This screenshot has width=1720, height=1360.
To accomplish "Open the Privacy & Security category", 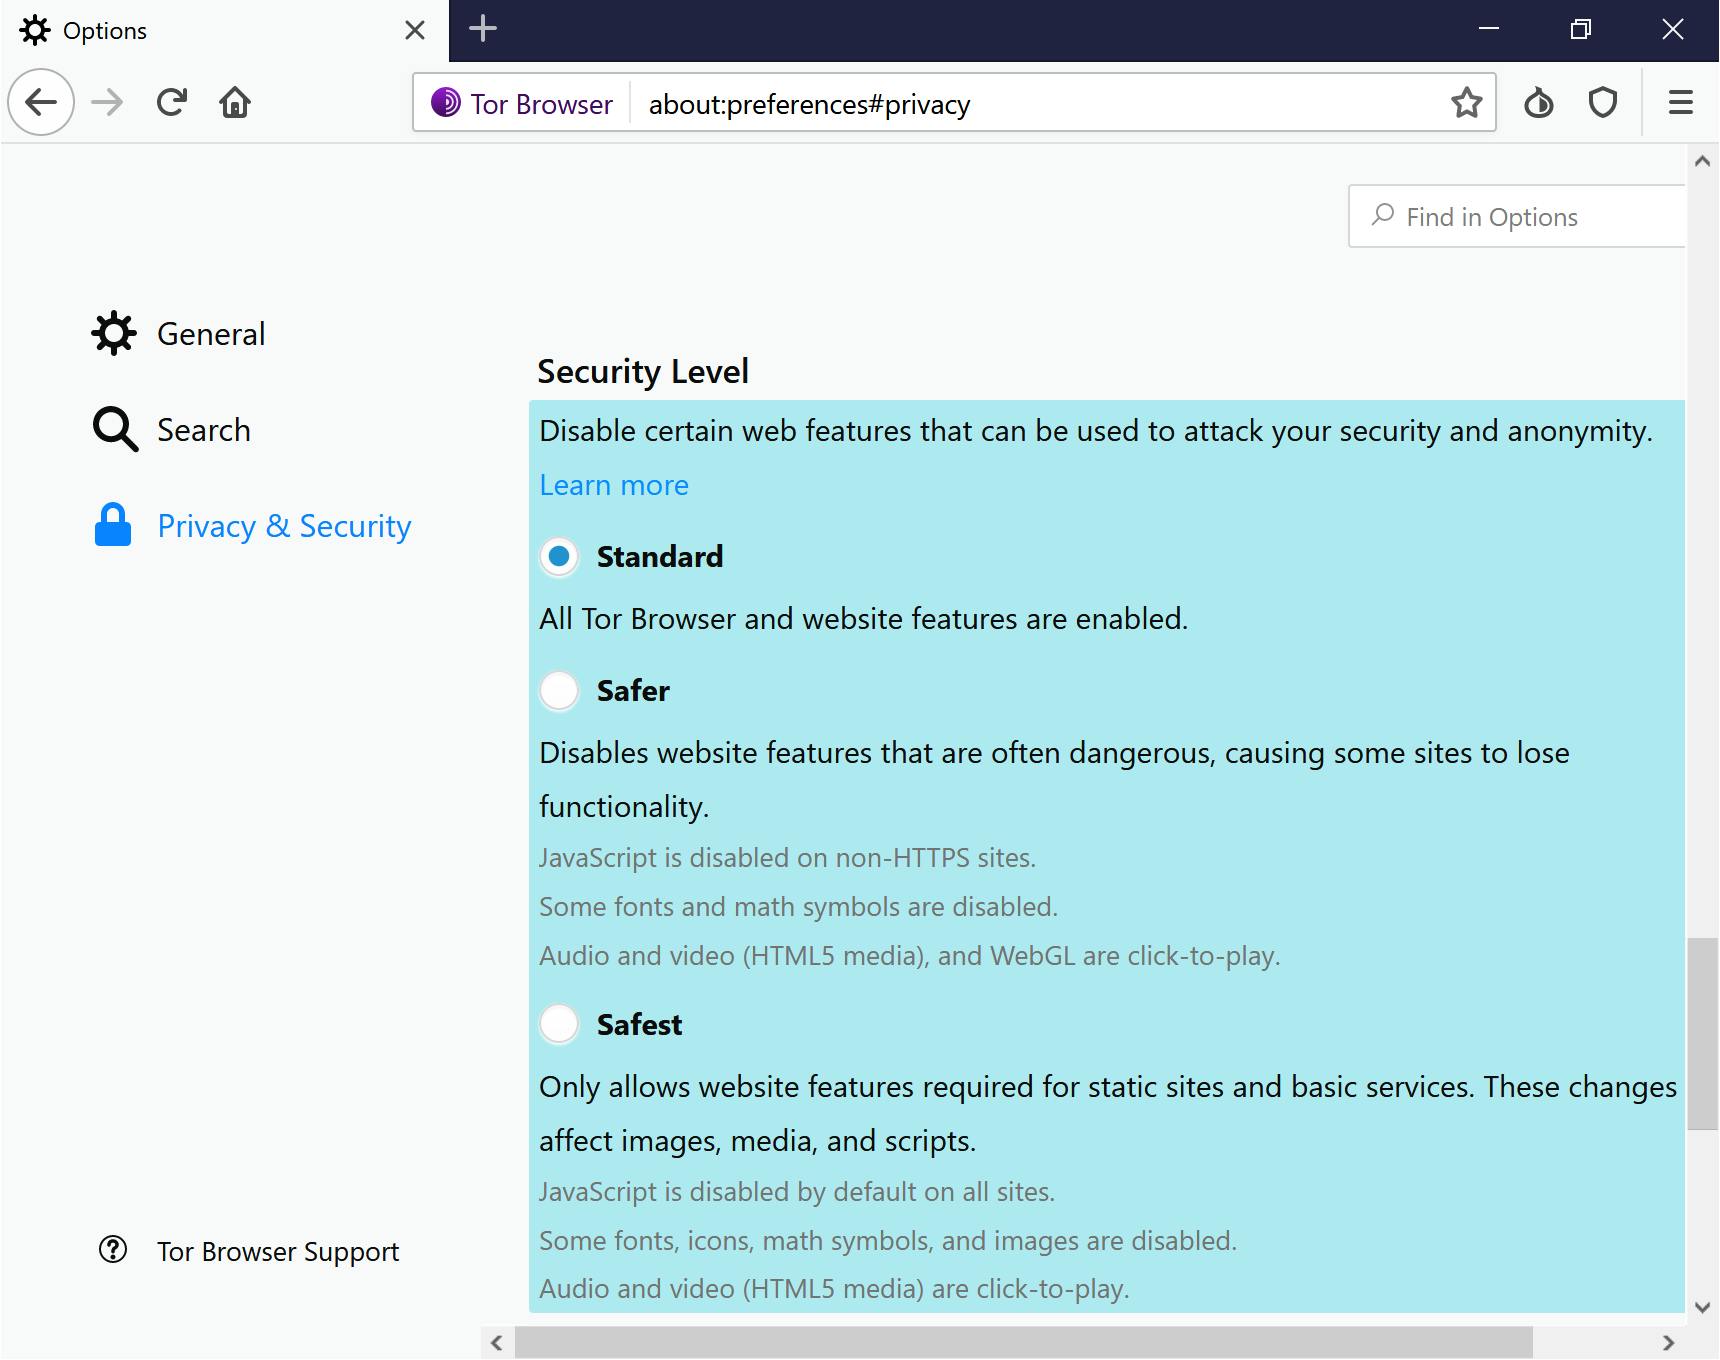I will tap(283, 526).
